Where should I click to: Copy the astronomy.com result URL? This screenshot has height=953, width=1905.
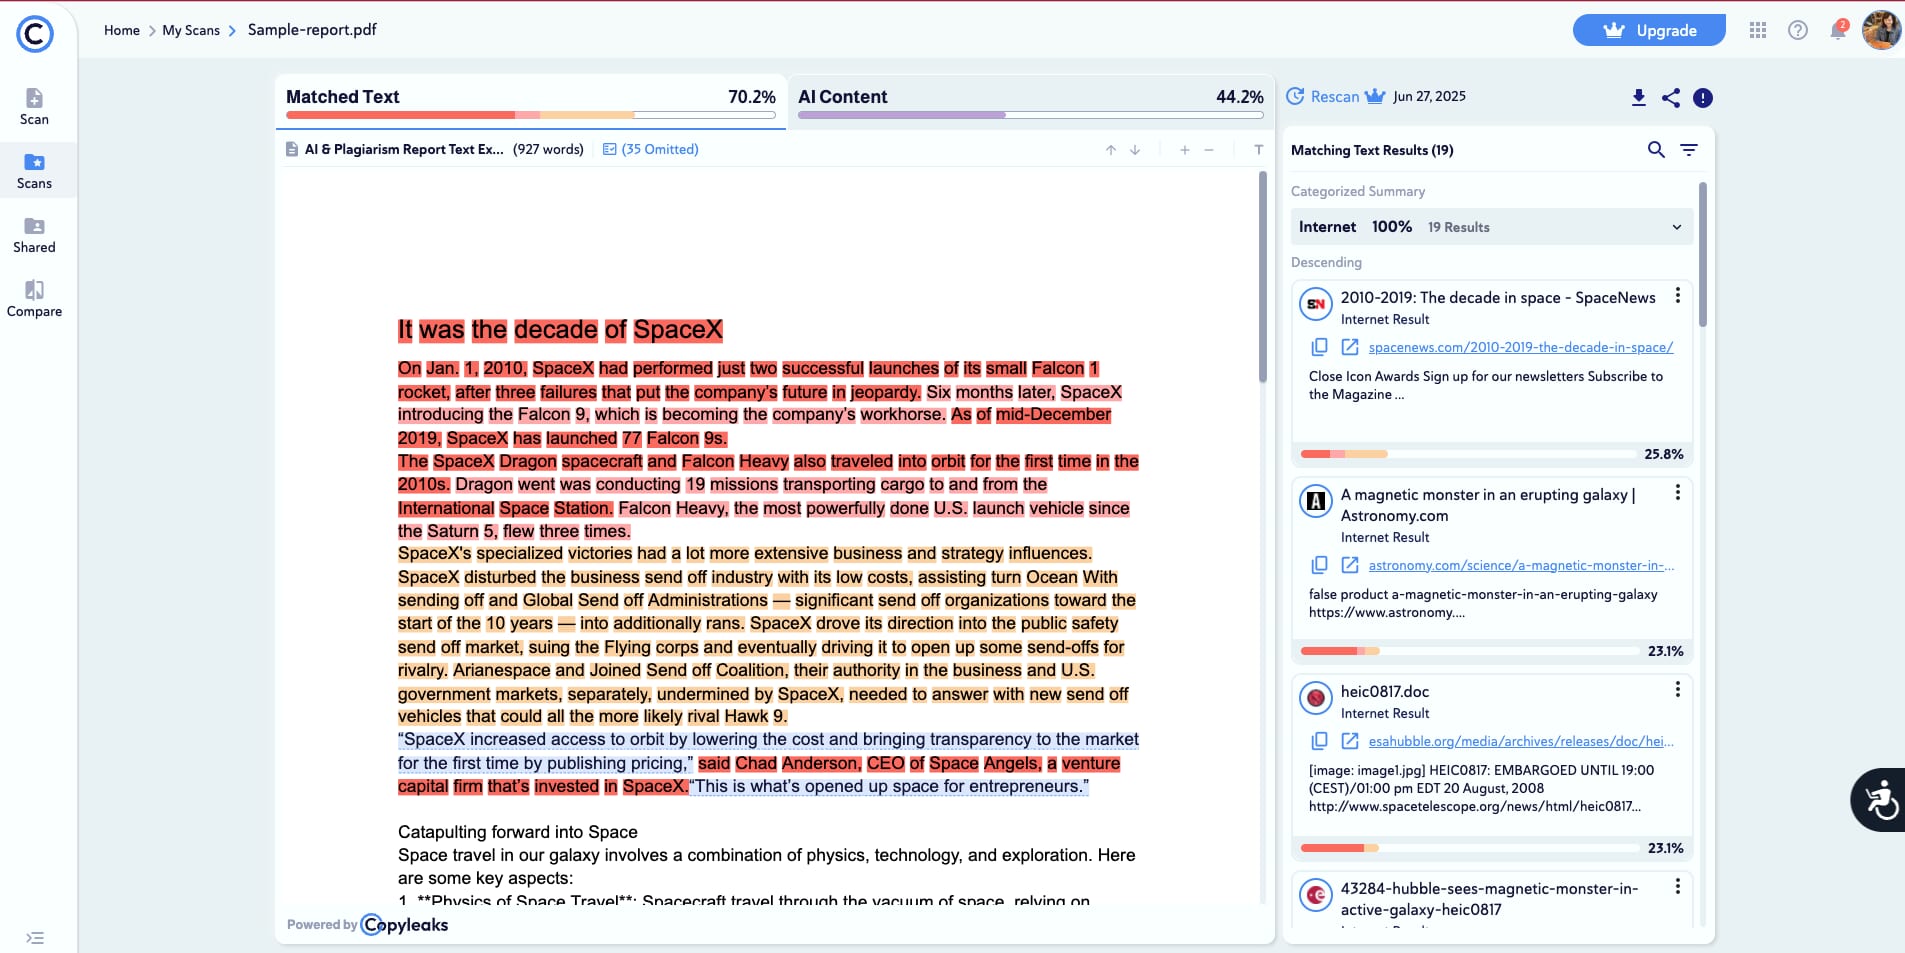coord(1320,565)
